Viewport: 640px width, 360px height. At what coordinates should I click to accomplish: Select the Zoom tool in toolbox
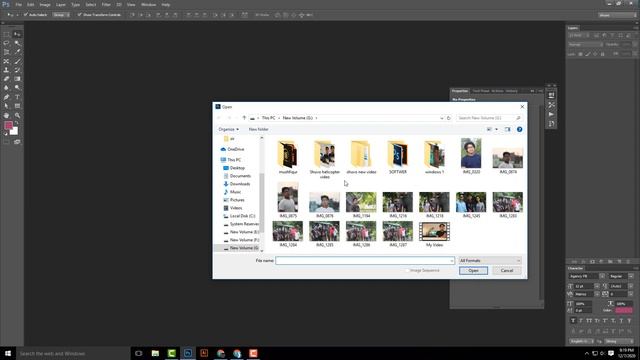[17, 116]
